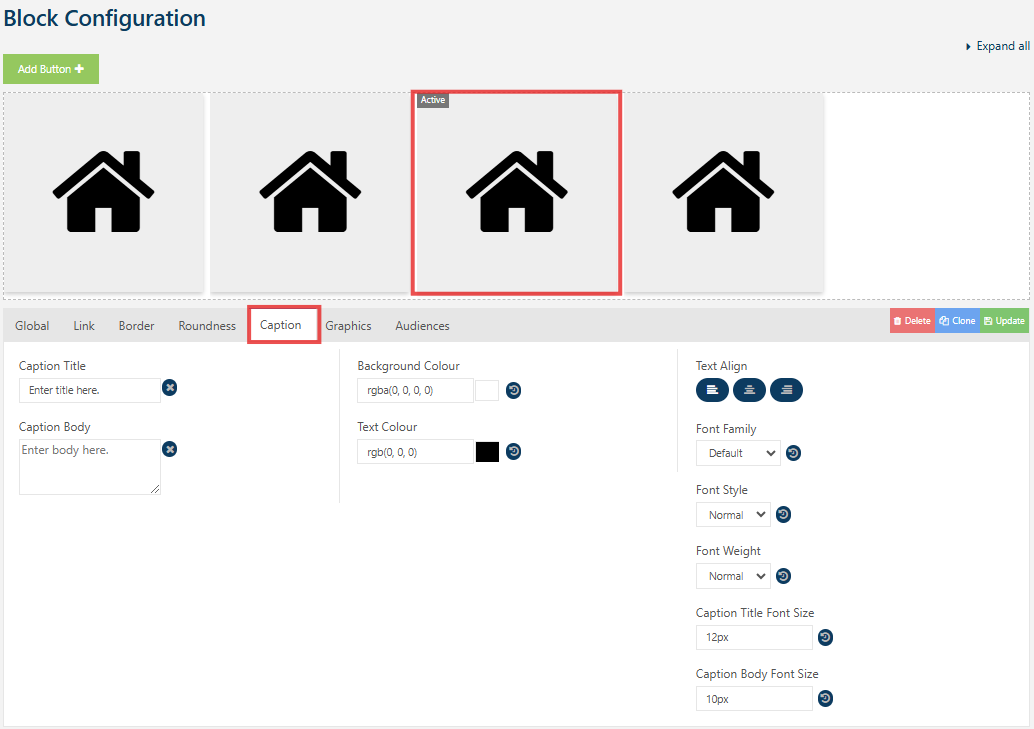Image resolution: width=1034 pixels, height=729 pixels.
Task: Reset the Background Colour value
Action: [x=513, y=390]
